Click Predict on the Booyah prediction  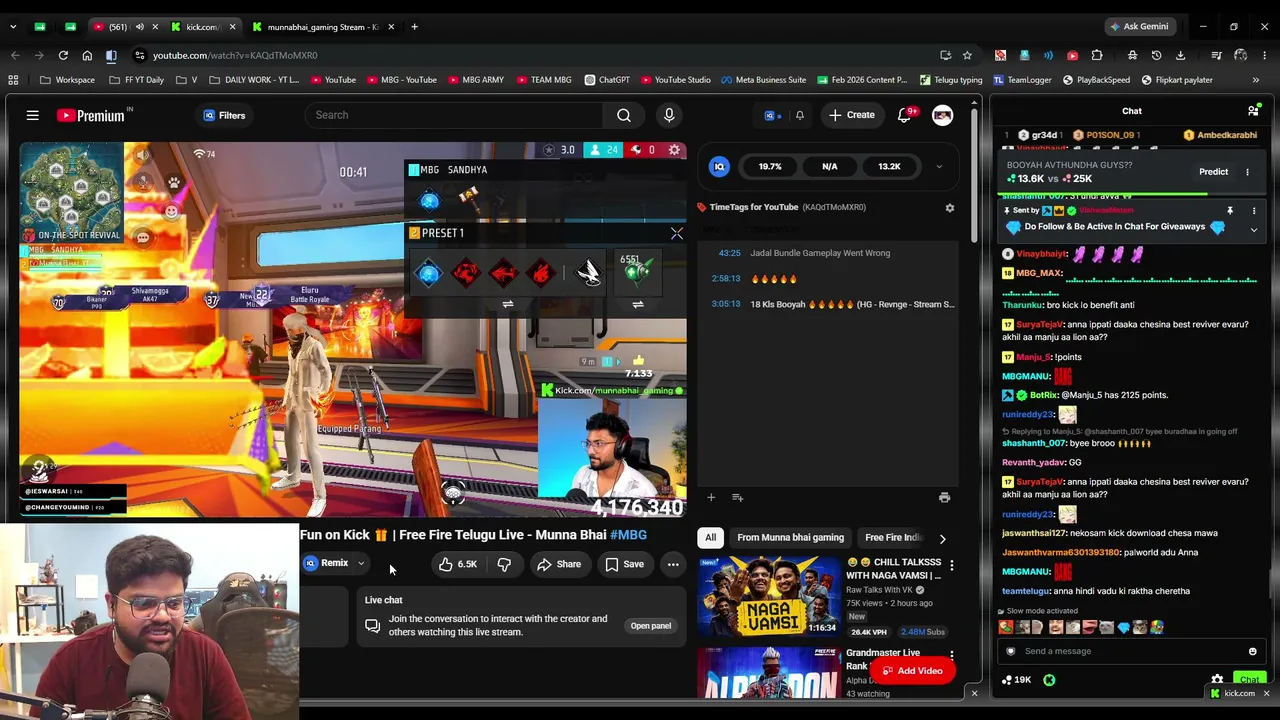1213,172
